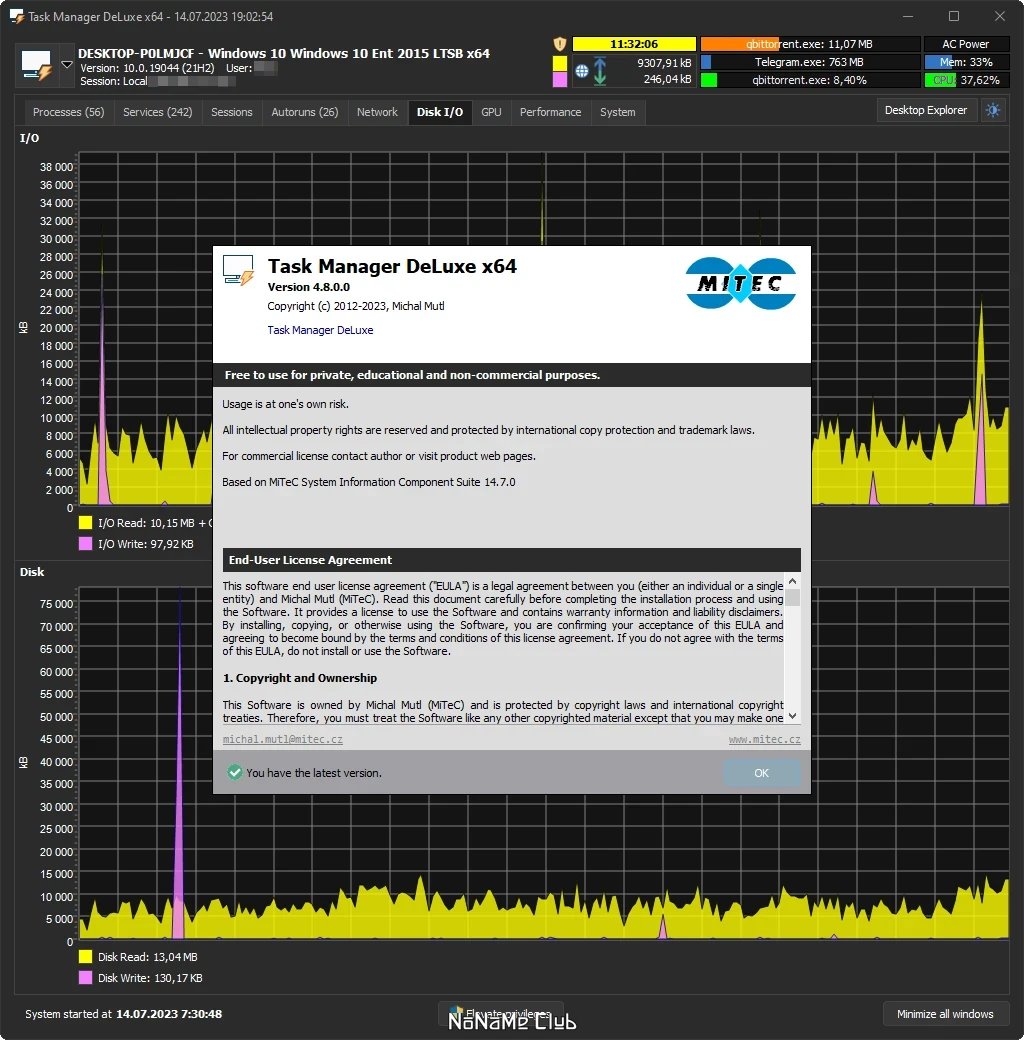Click Minimize all windows button
Screen dimensions: 1024x1040
pos(945,1013)
